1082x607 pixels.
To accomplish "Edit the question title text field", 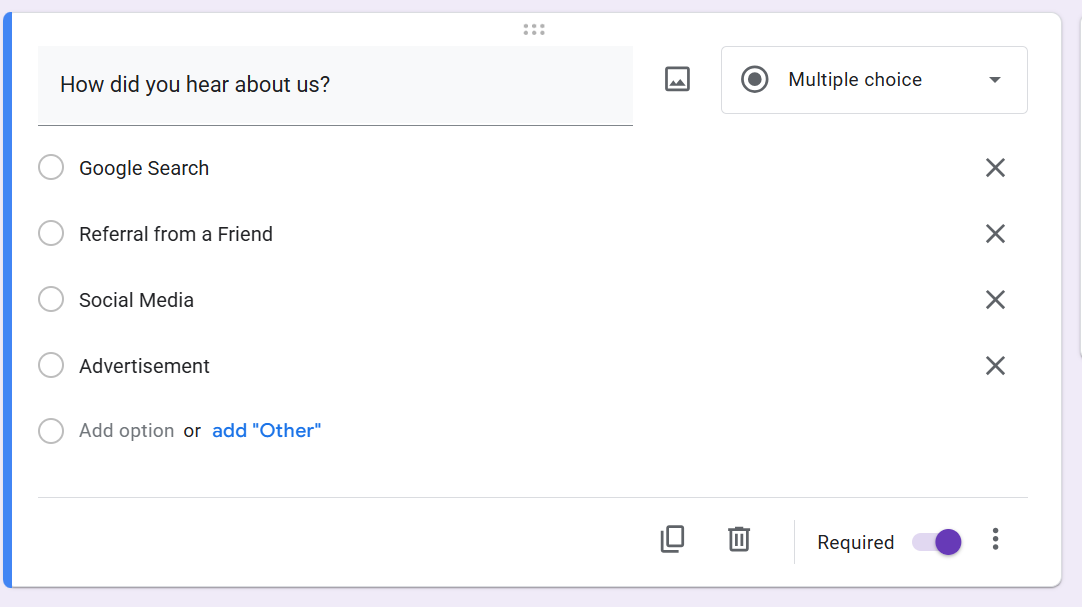I will [x=335, y=85].
